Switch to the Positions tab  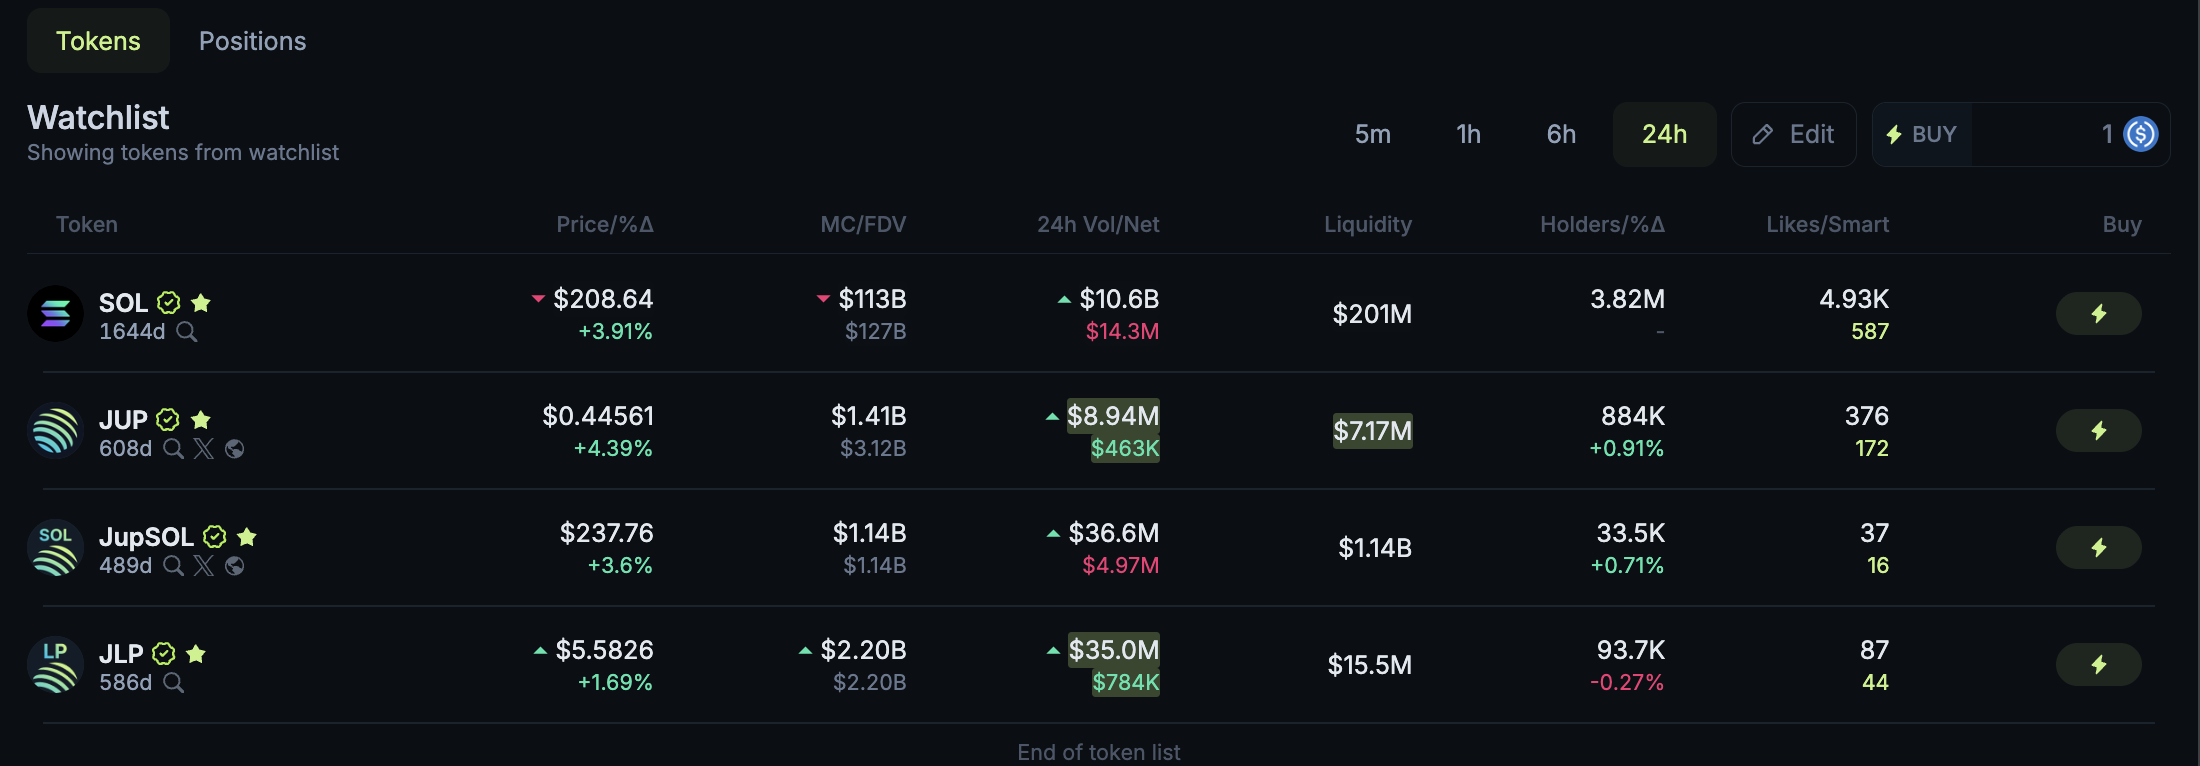click(x=252, y=41)
